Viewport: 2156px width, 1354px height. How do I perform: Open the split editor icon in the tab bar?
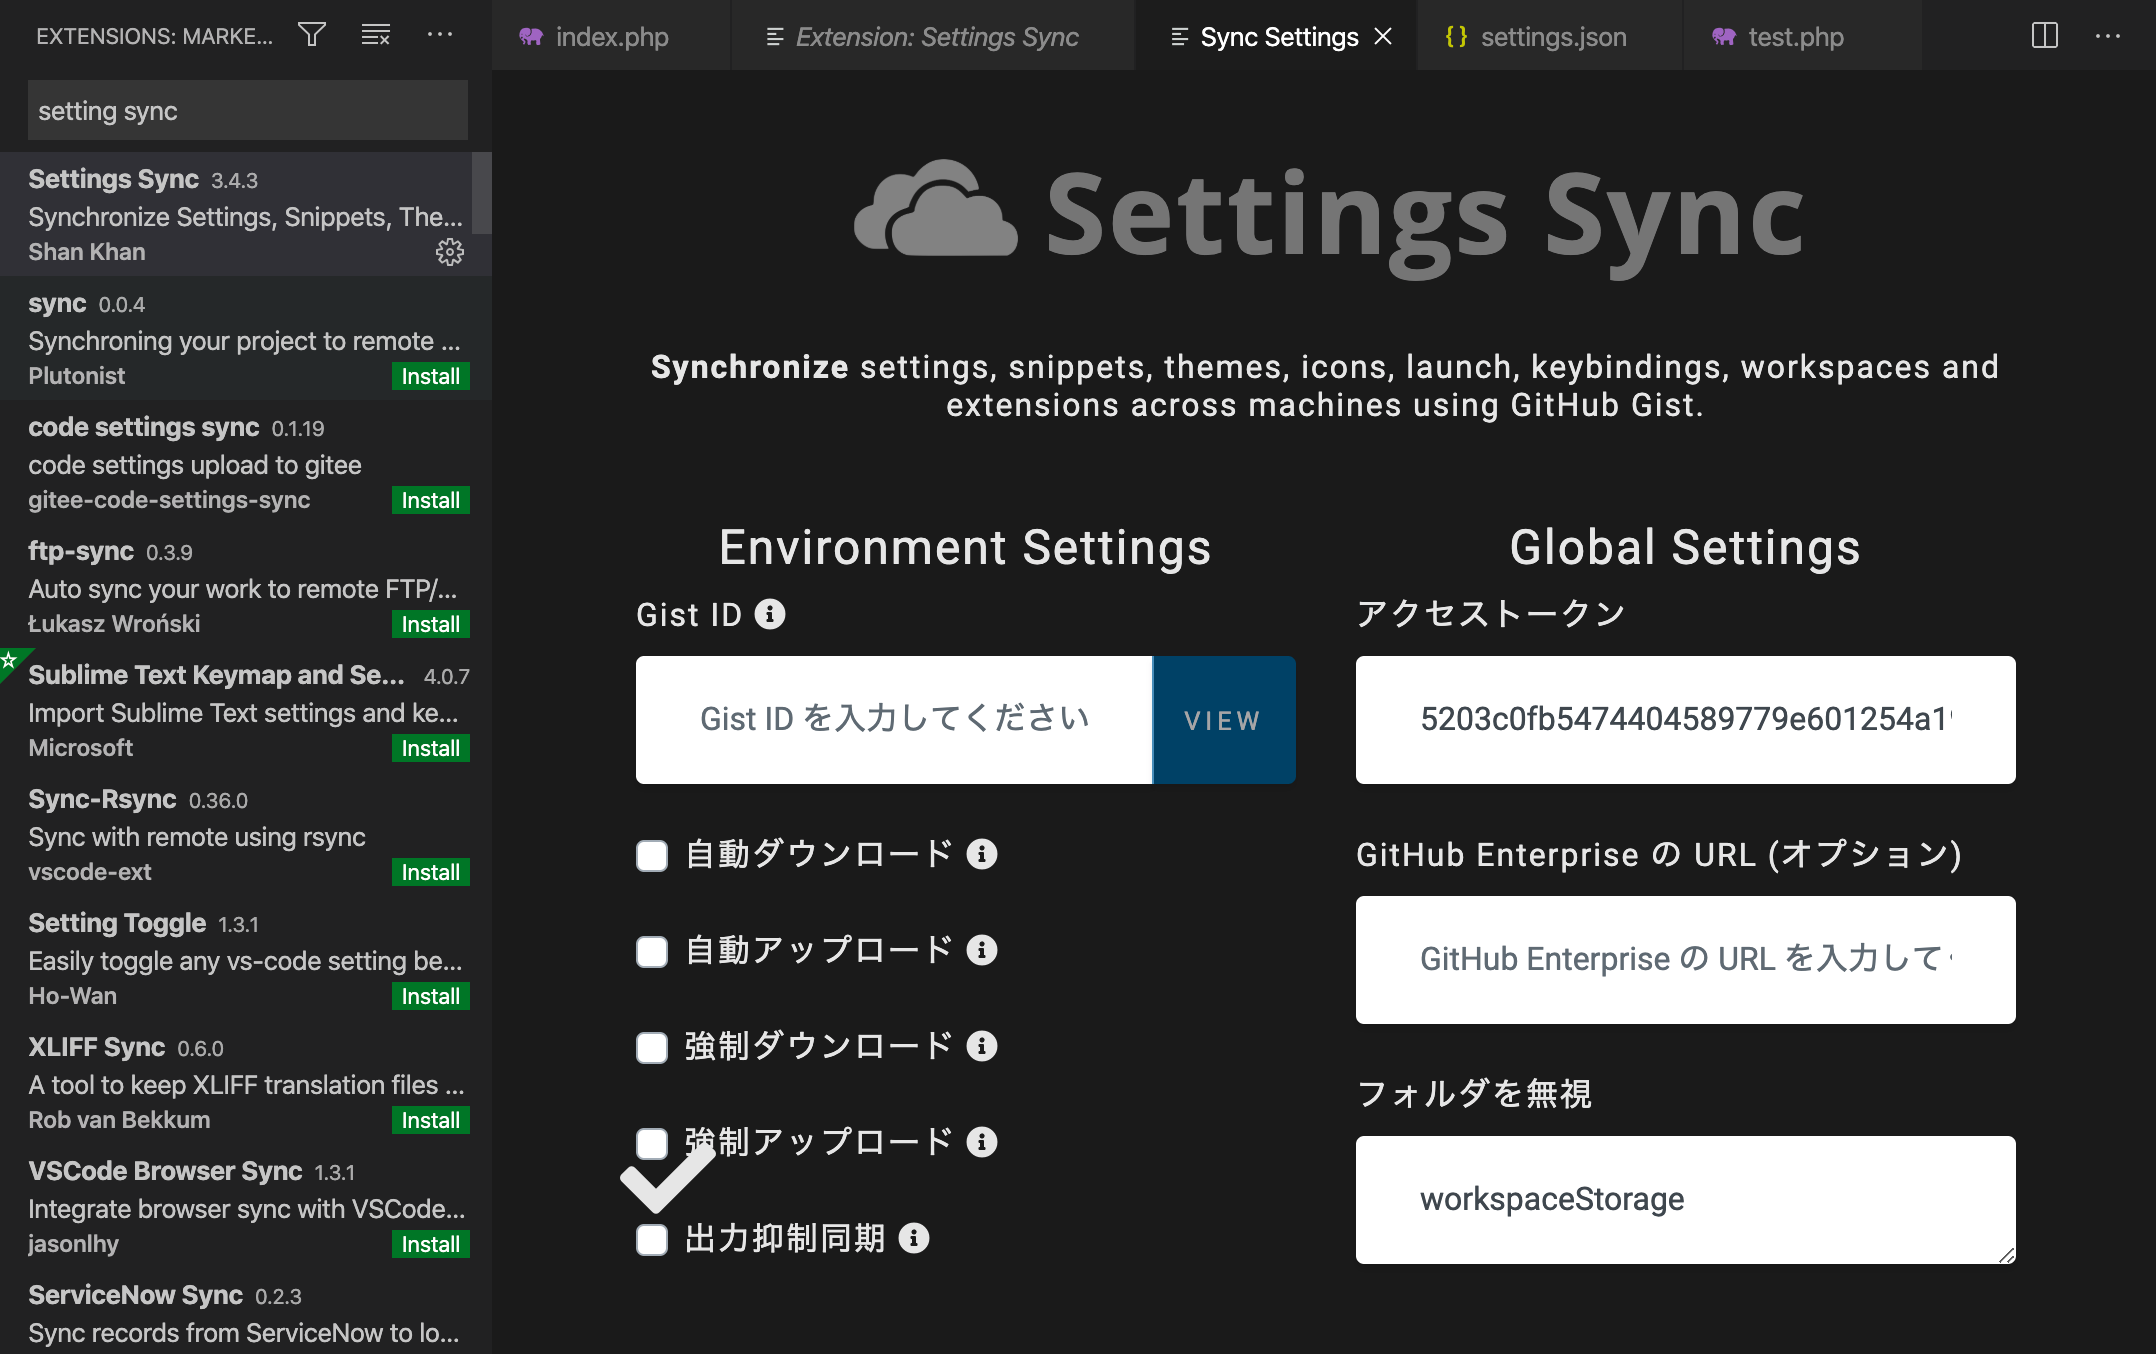[2045, 36]
